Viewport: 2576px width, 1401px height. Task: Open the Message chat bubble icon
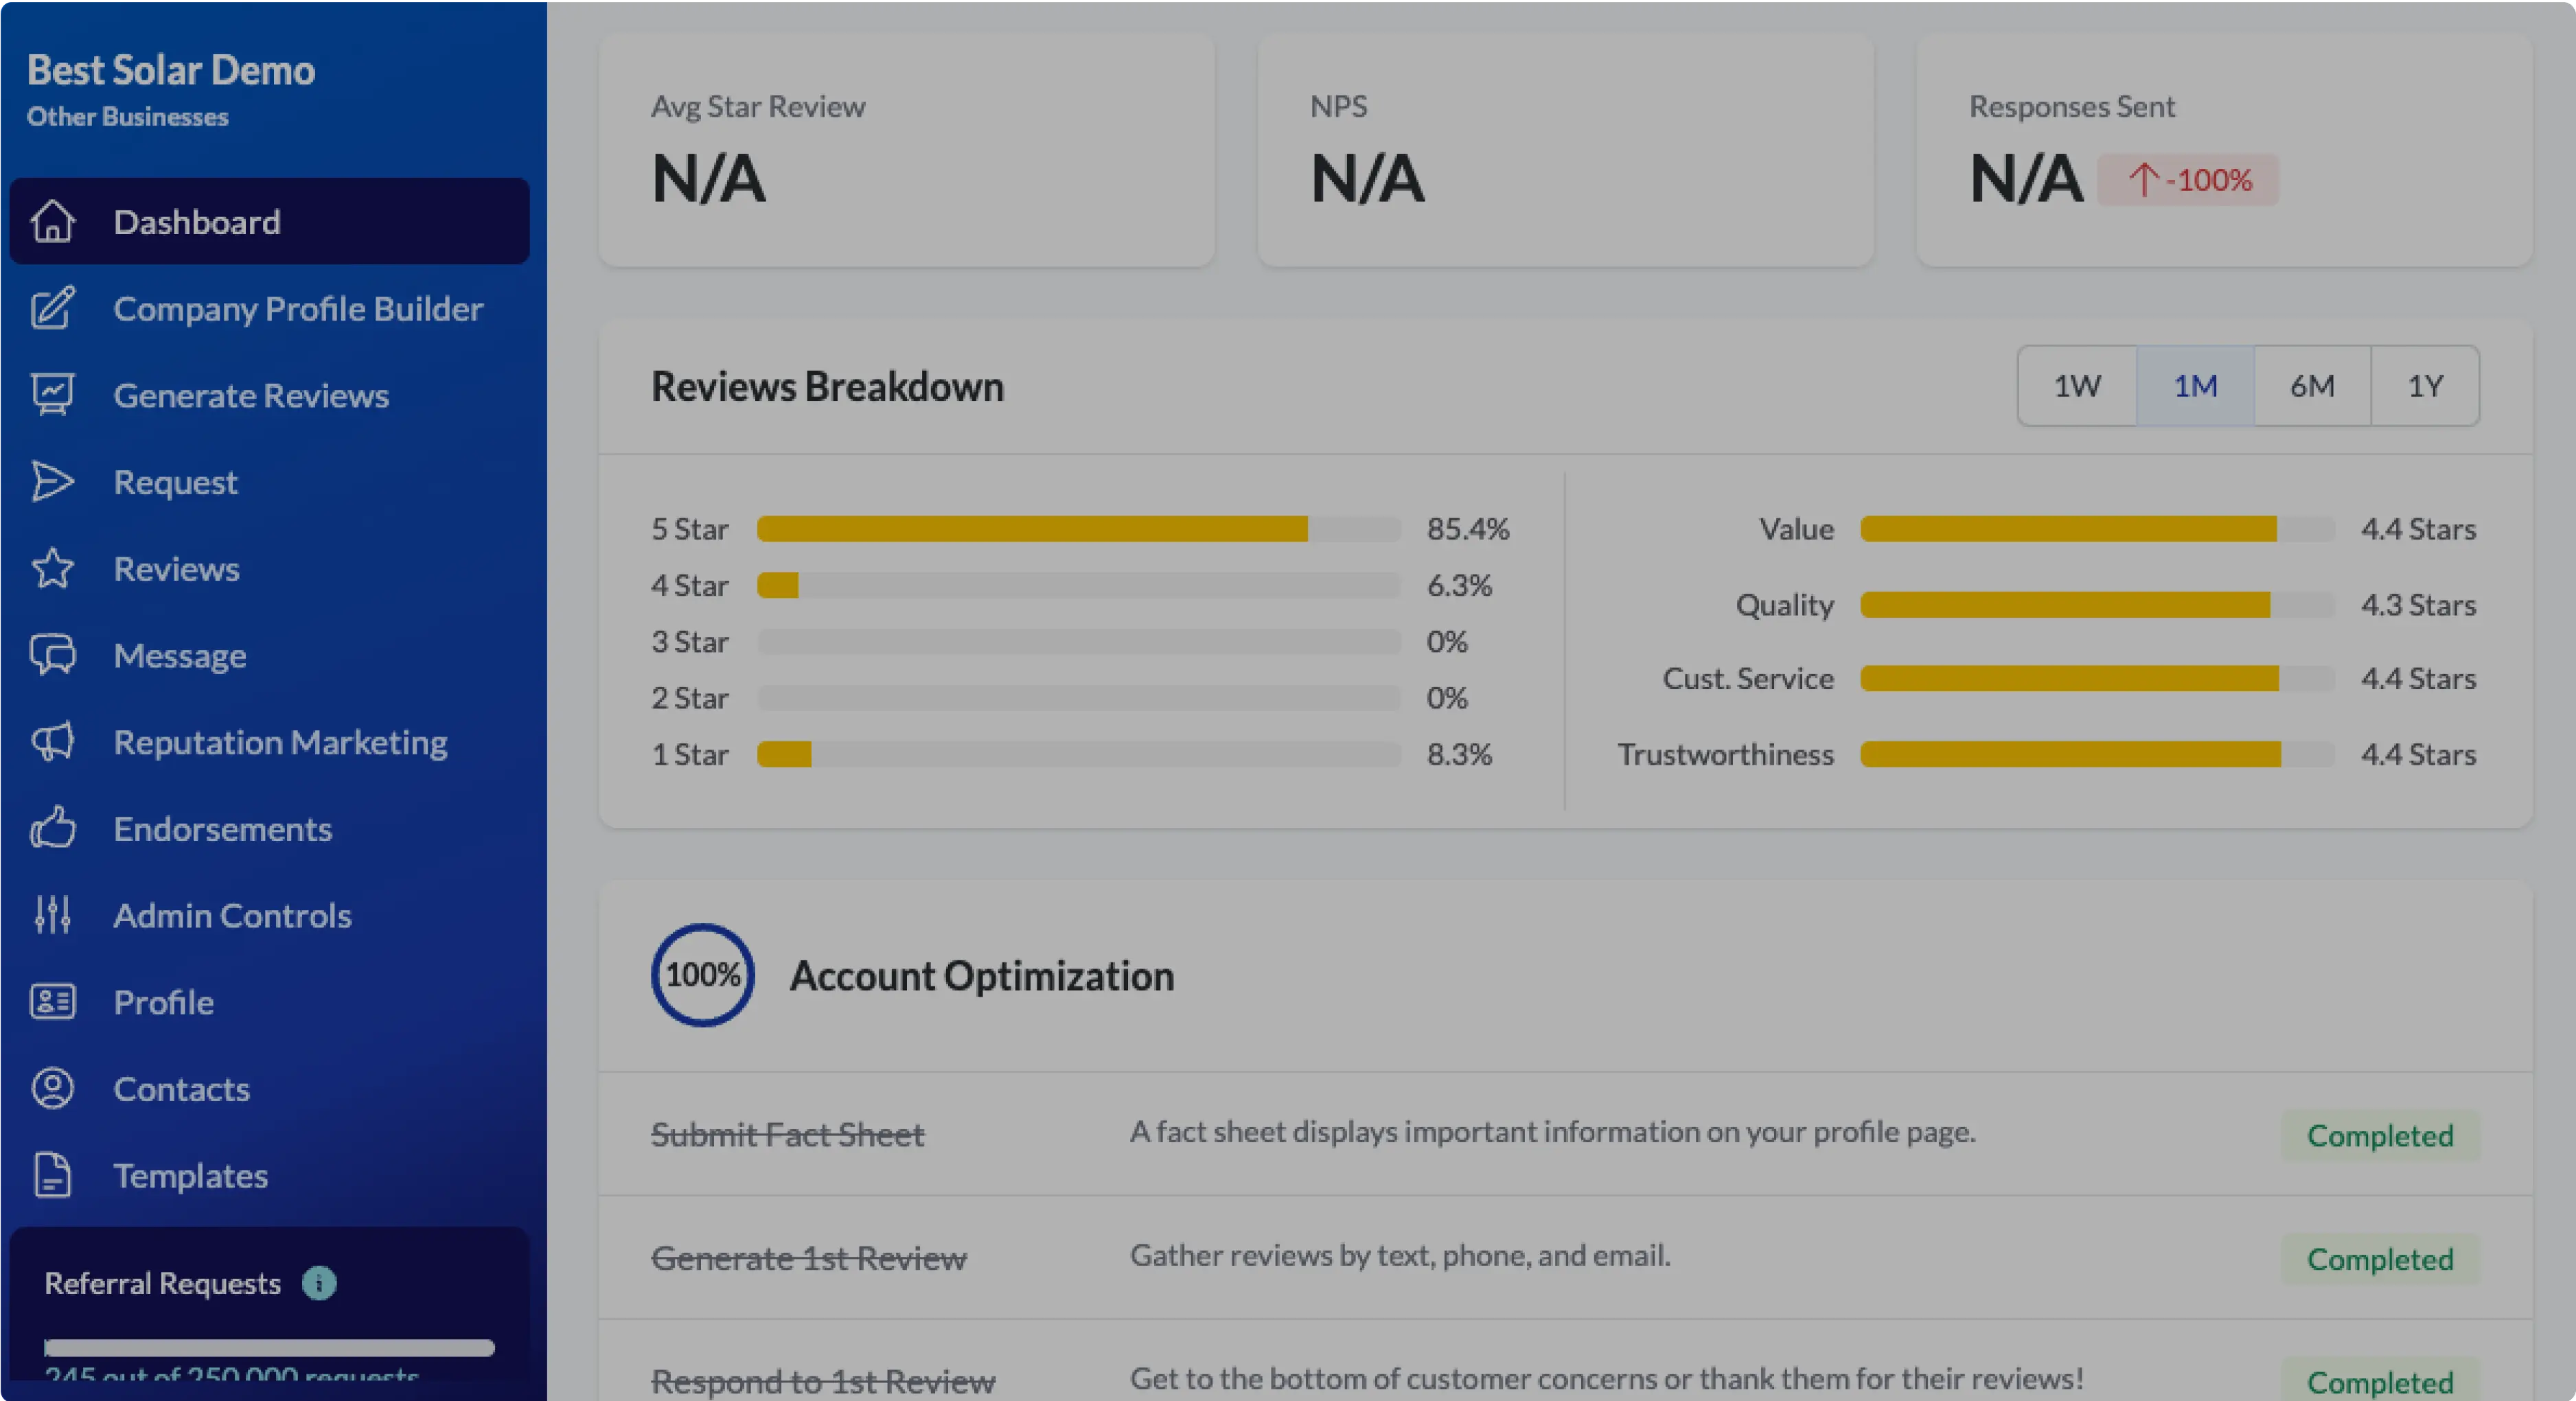52,655
